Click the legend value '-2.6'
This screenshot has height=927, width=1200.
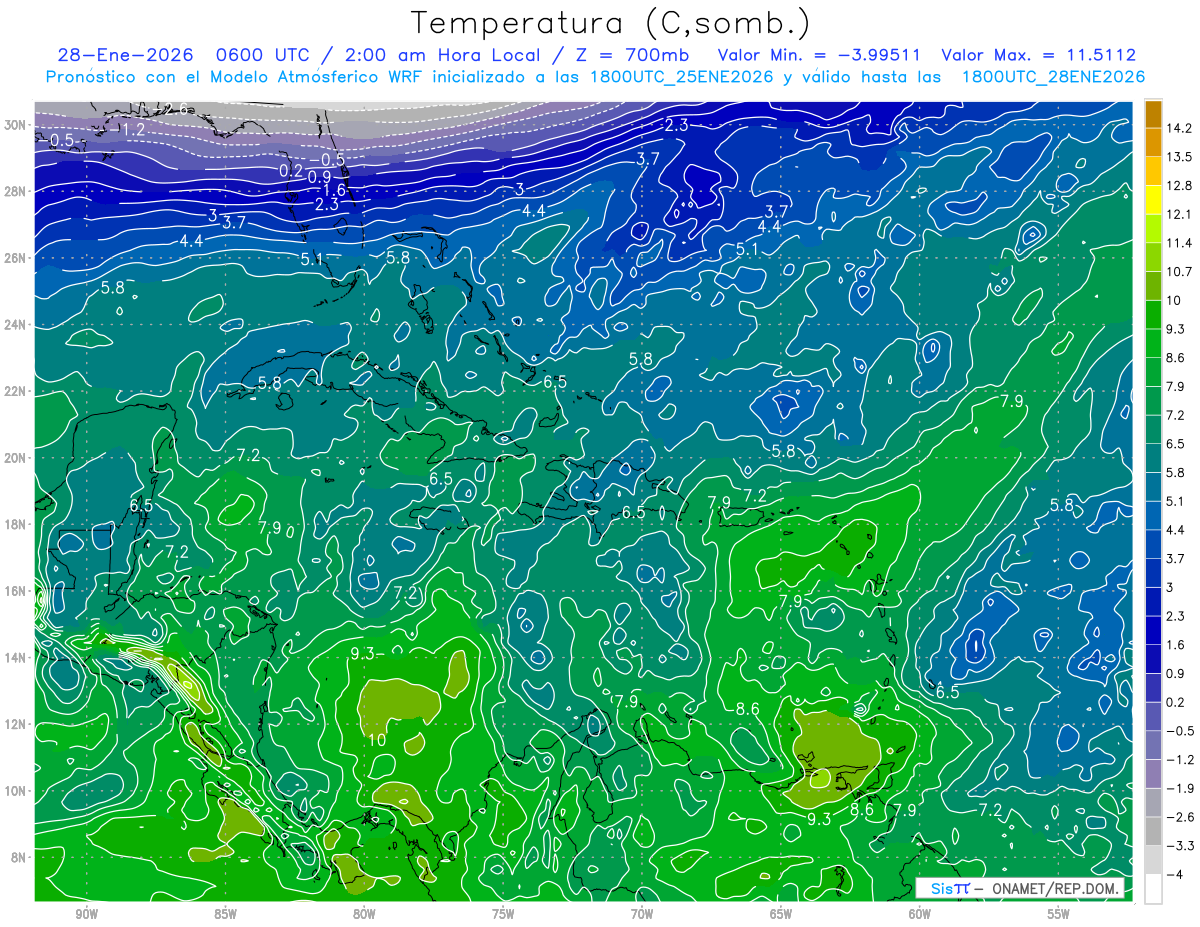click(x=1180, y=817)
